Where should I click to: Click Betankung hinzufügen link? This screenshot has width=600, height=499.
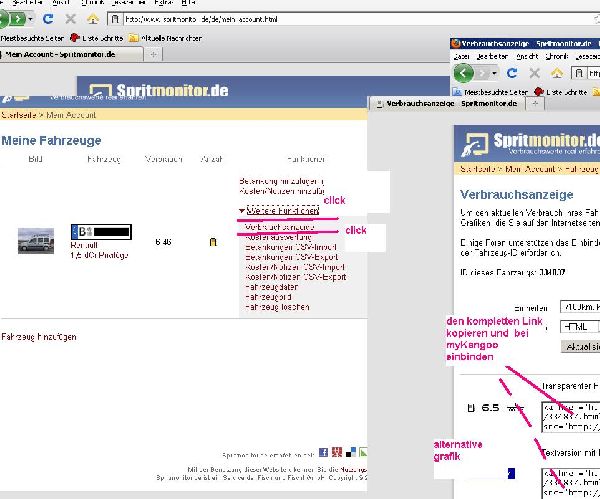pyautogui.click(x=282, y=181)
